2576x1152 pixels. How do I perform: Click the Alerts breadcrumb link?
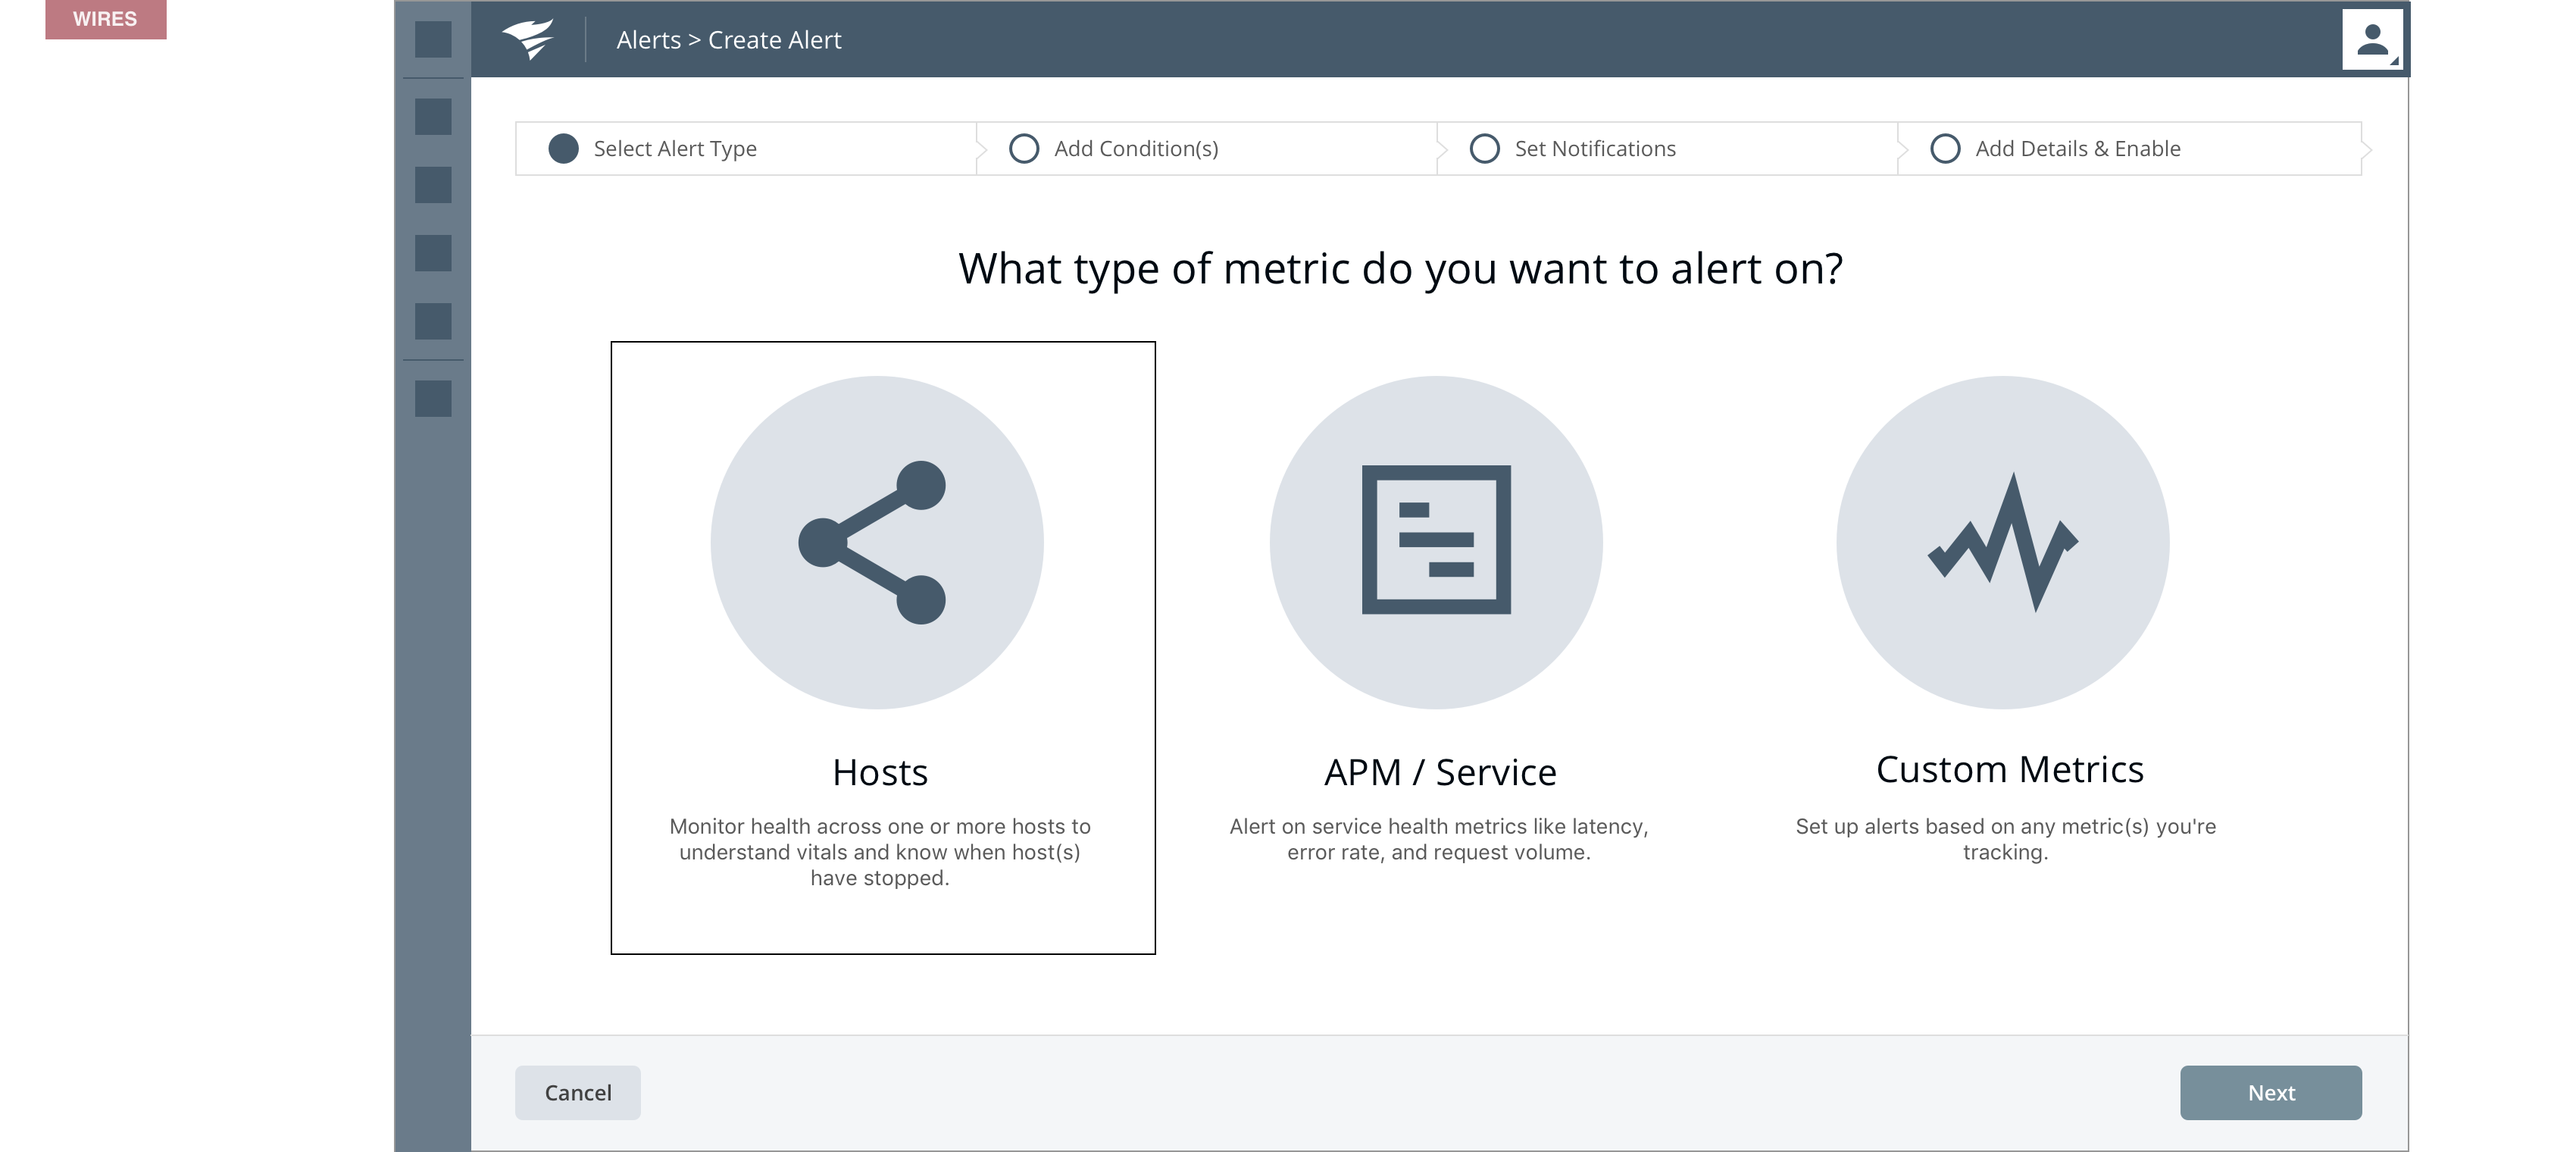pos(648,40)
